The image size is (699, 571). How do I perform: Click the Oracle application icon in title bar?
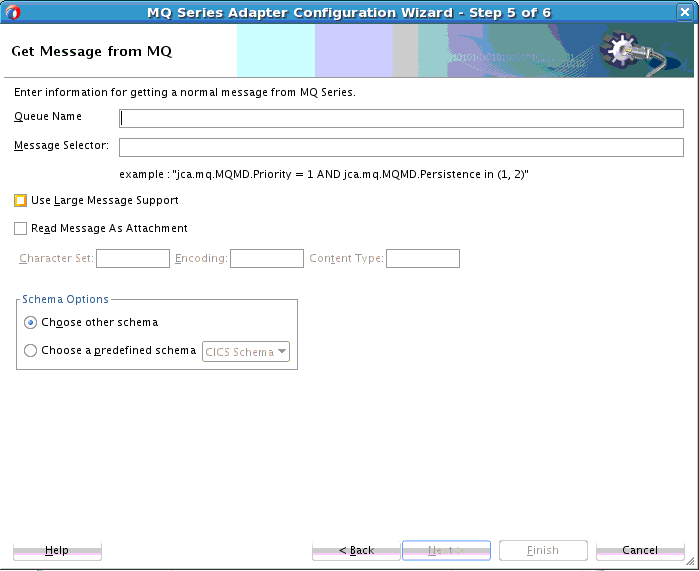[13, 12]
